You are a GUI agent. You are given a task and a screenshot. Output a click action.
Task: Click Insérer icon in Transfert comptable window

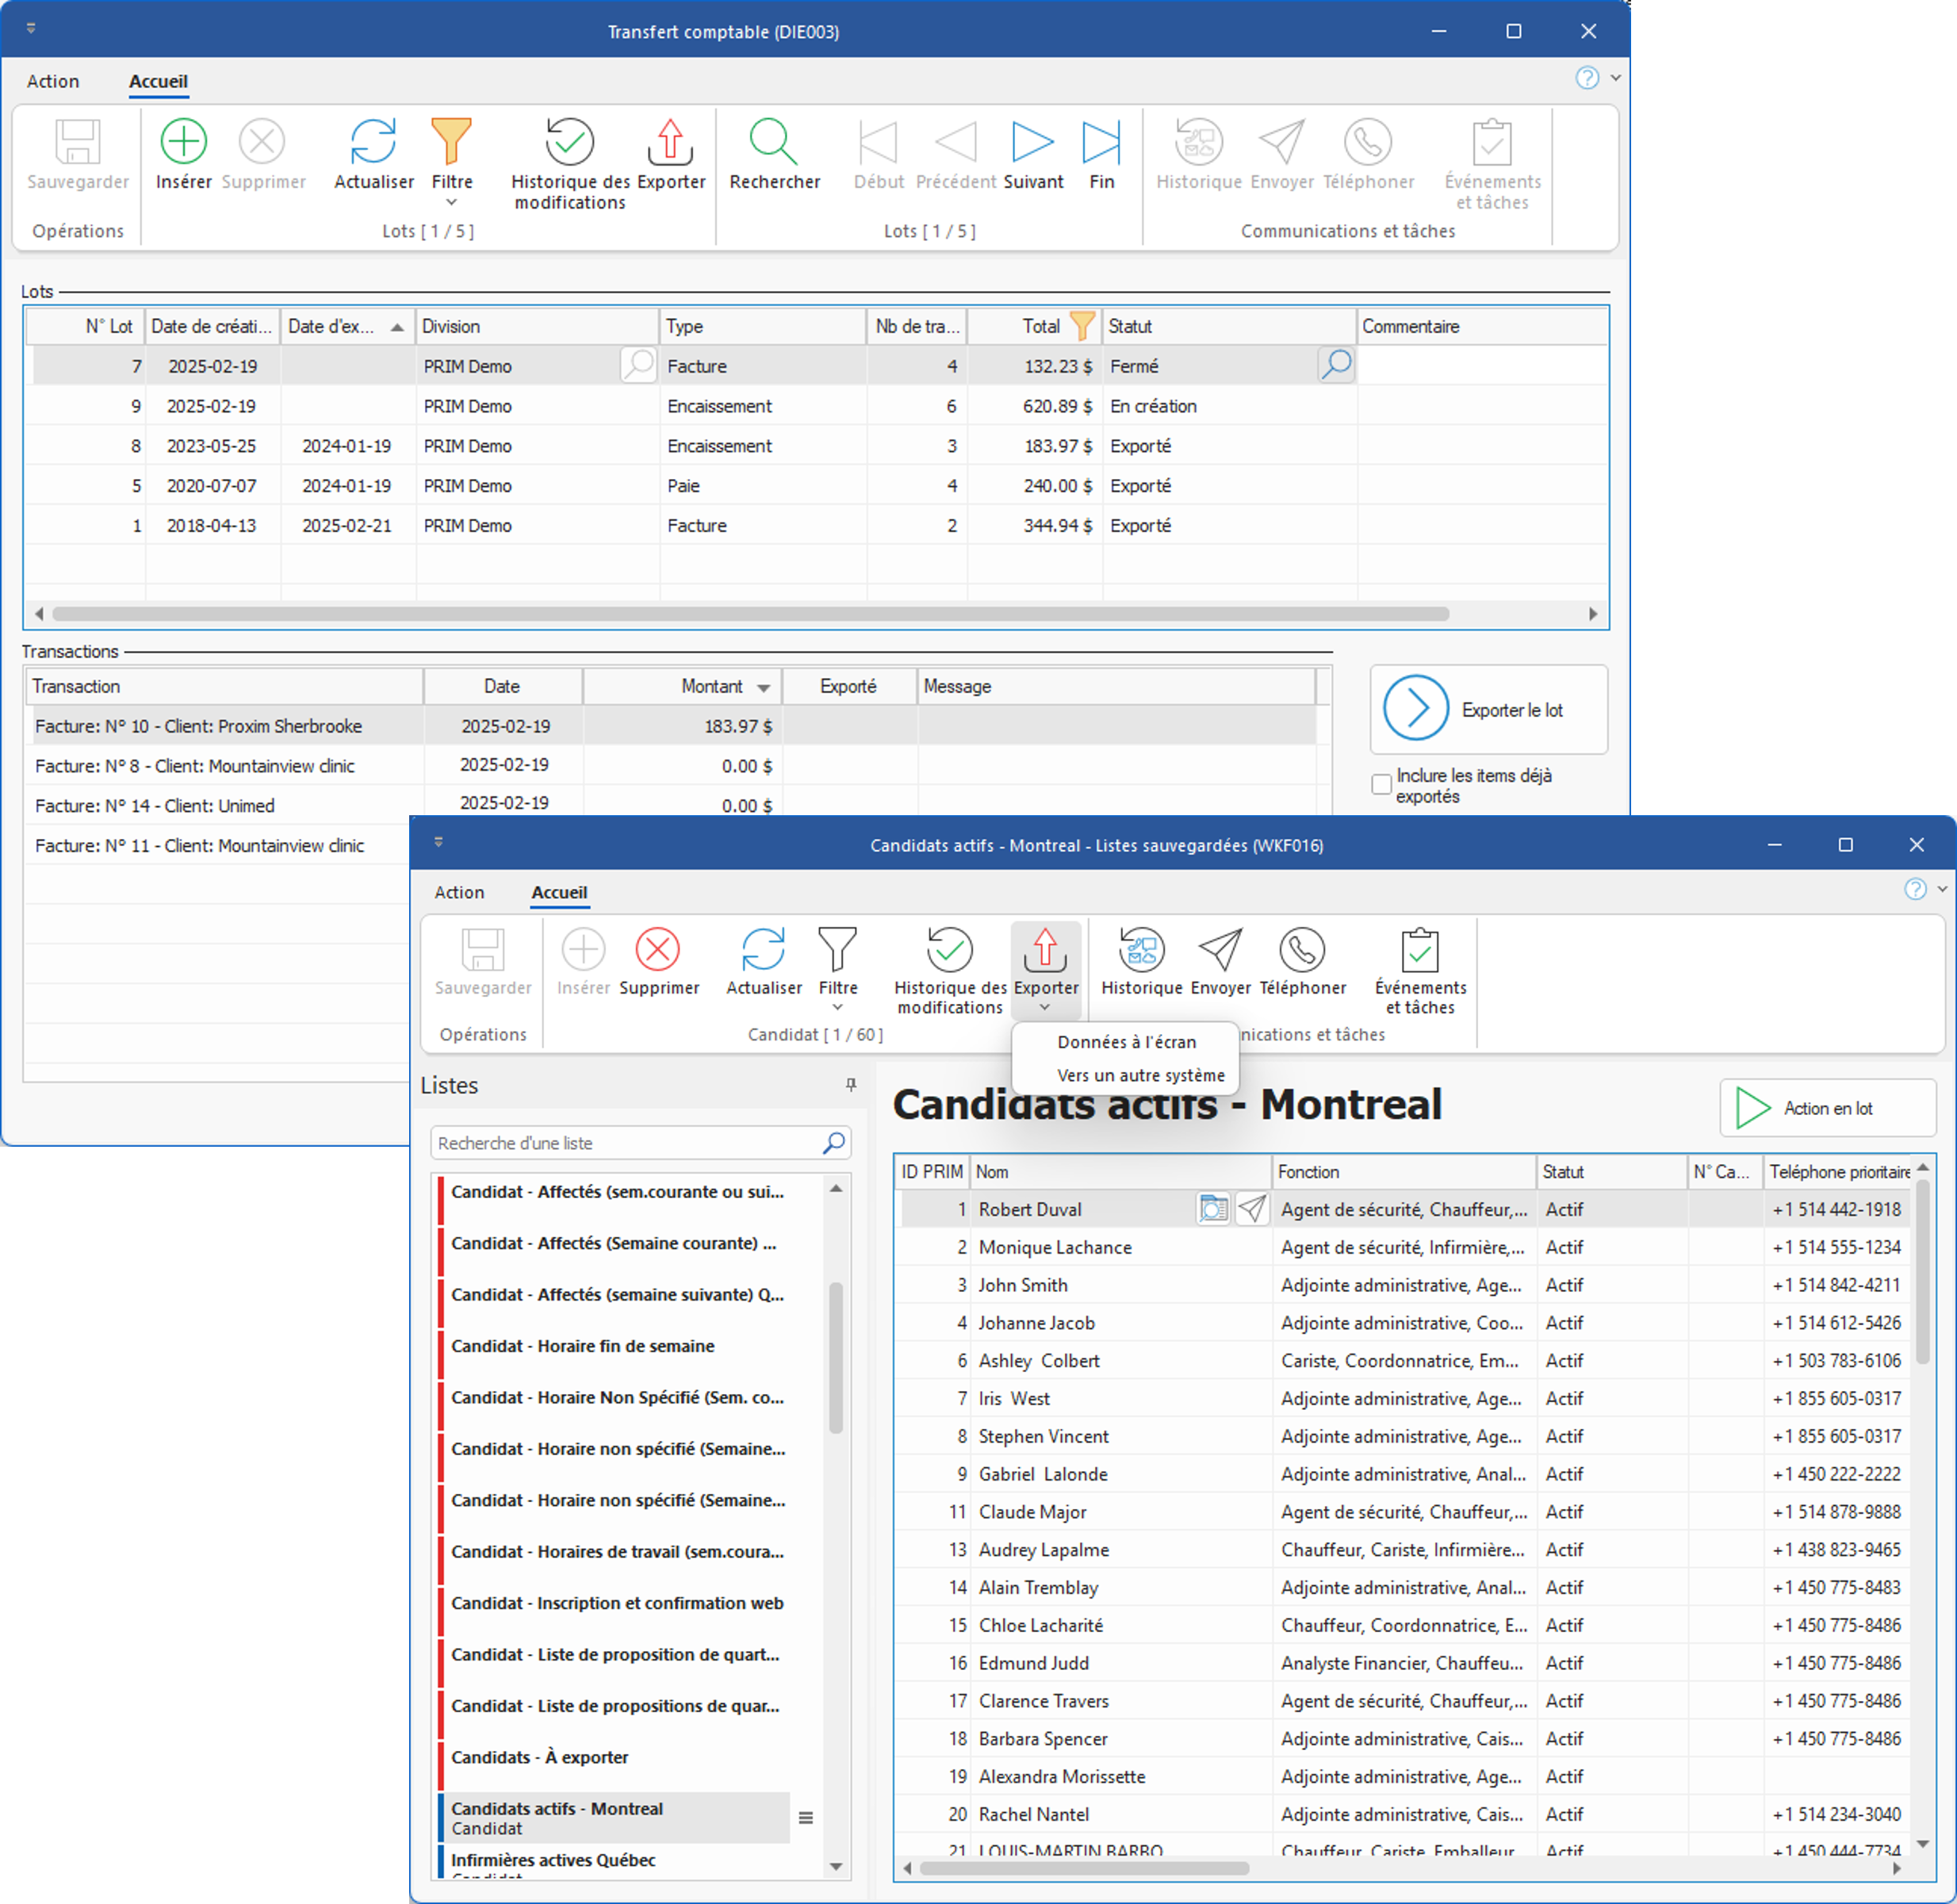[x=183, y=142]
